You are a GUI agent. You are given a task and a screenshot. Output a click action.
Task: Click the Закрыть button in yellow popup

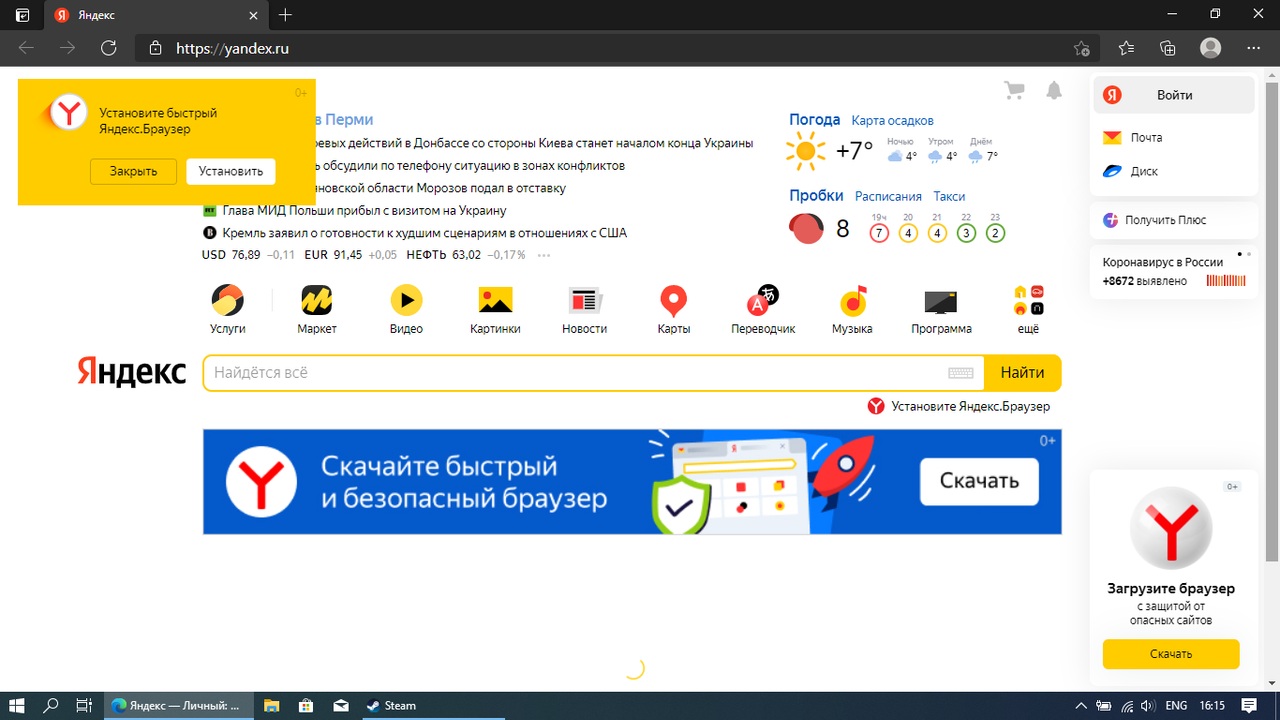point(134,171)
